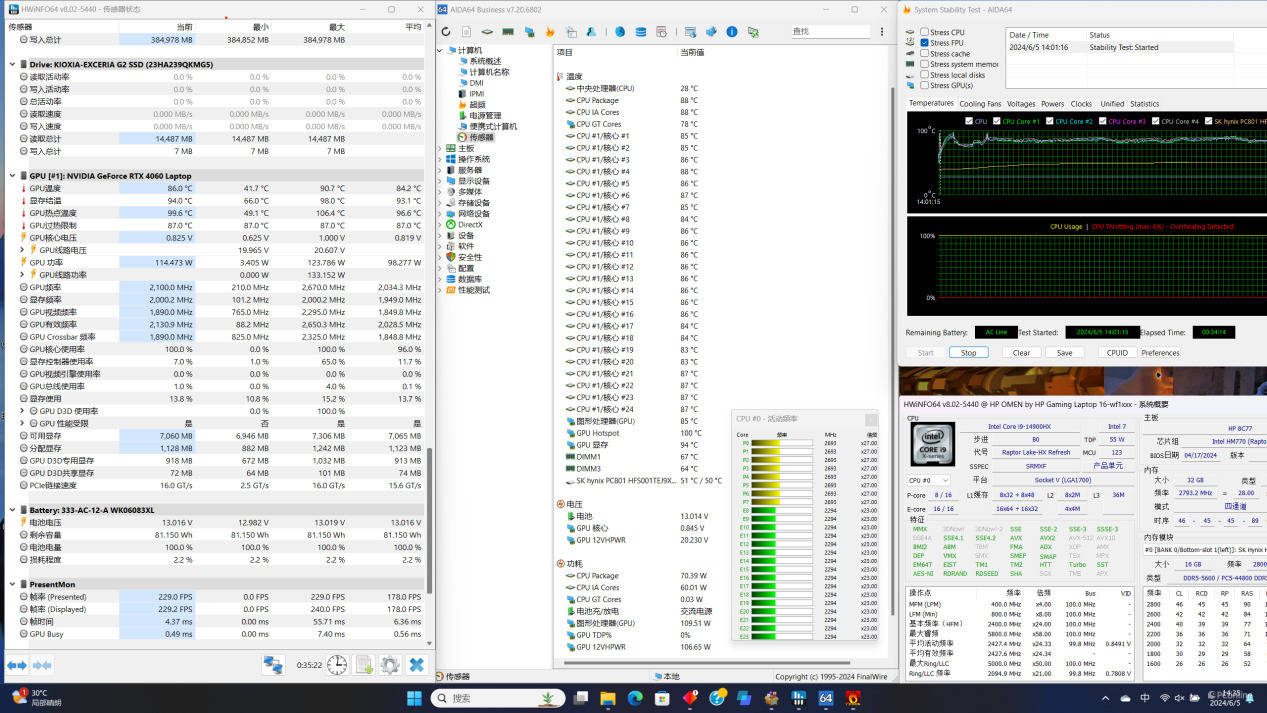Image resolution: width=1267 pixels, height=713 pixels.
Task: Expand the 存储设备 tree node
Action: tap(440, 203)
